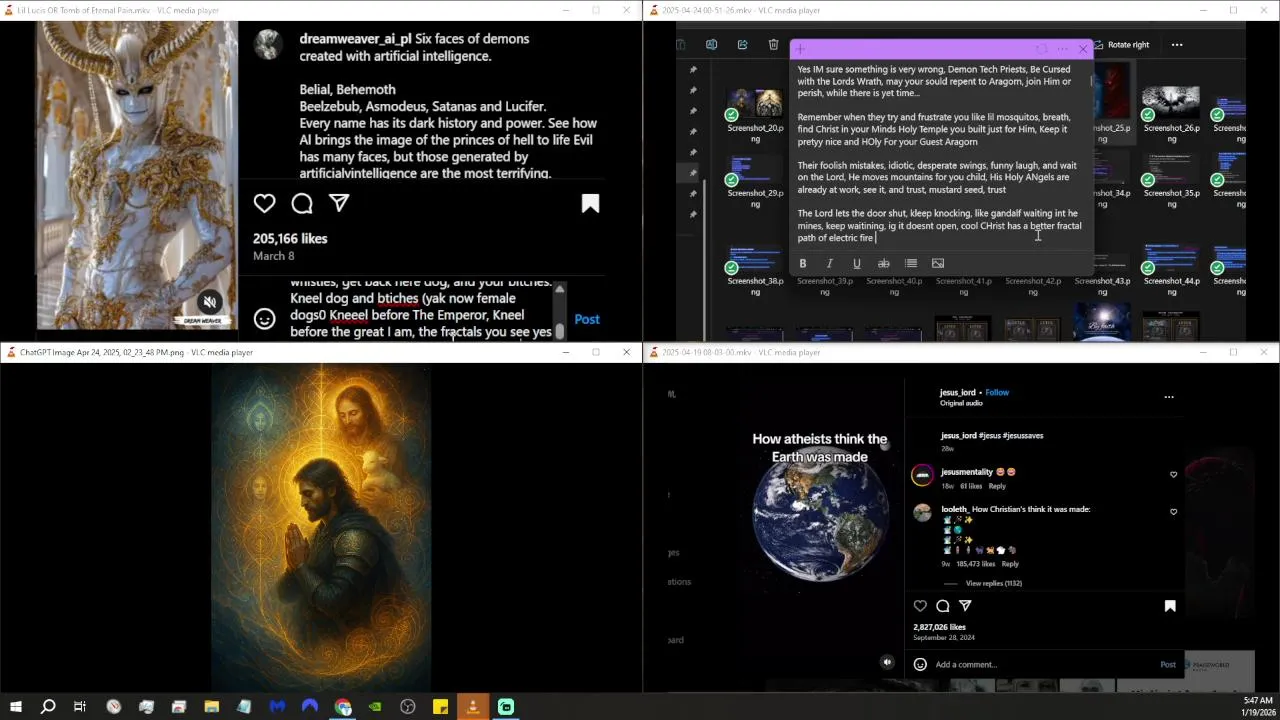
Task: Select the Screenshot_20.png thumbnail
Action: [x=755, y=103]
